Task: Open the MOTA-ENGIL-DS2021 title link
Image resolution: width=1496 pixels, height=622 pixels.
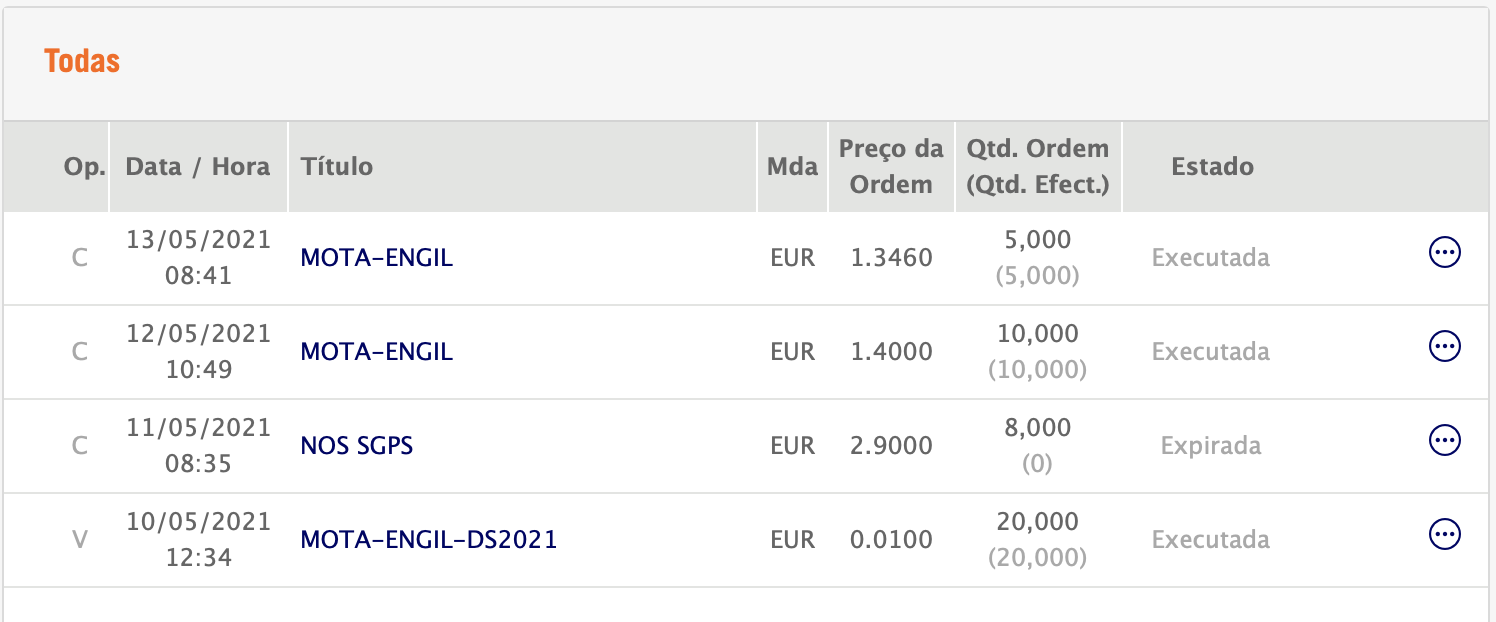Action: [429, 540]
